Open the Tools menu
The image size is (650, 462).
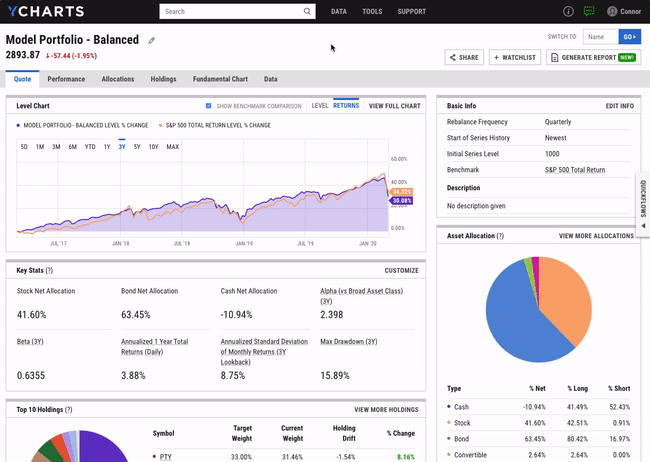click(x=372, y=12)
